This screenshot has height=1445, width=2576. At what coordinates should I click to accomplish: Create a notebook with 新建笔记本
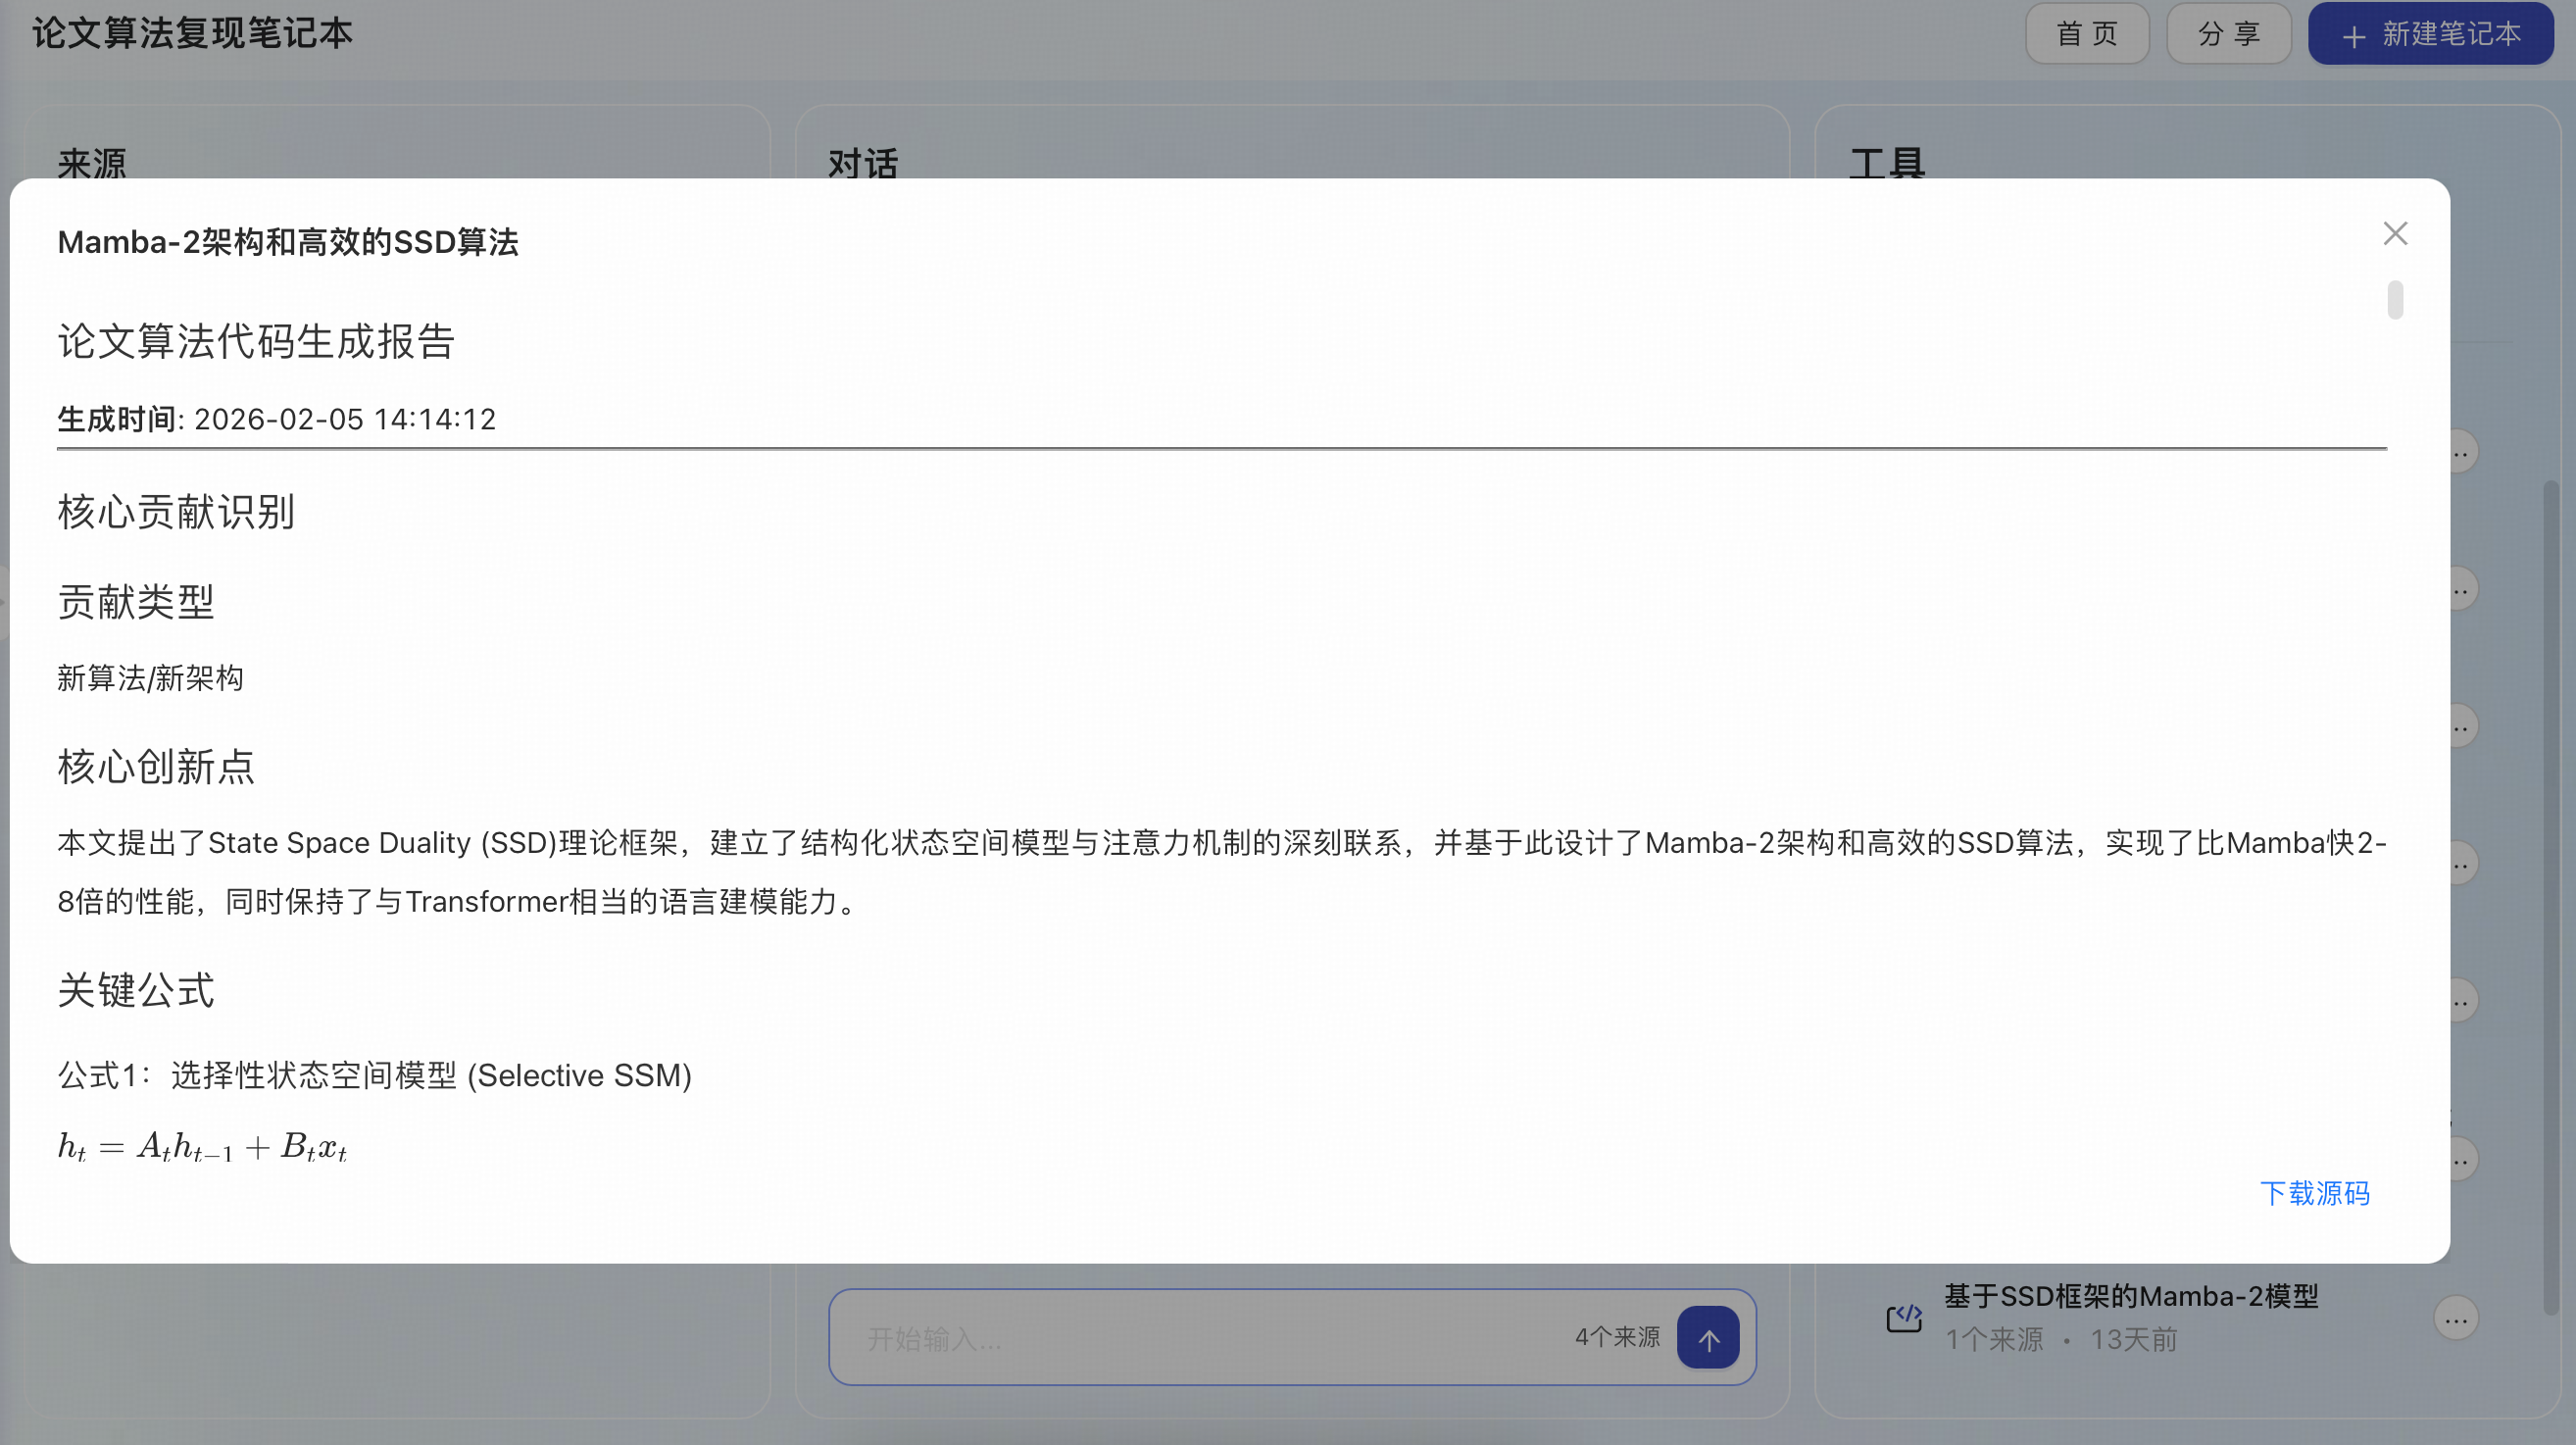point(2430,34)
